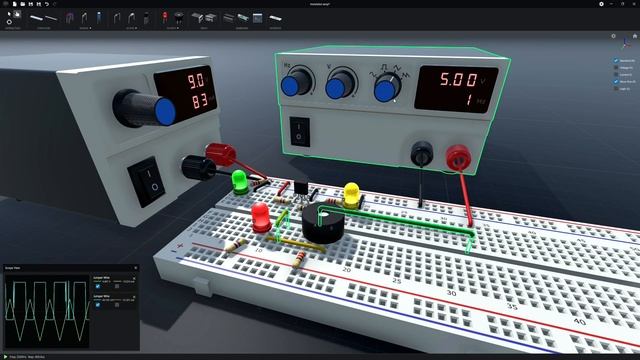The height and width of the screenshot is (360, 640).
Task: Click DC supply red banana plug
Action: [220, 154]
